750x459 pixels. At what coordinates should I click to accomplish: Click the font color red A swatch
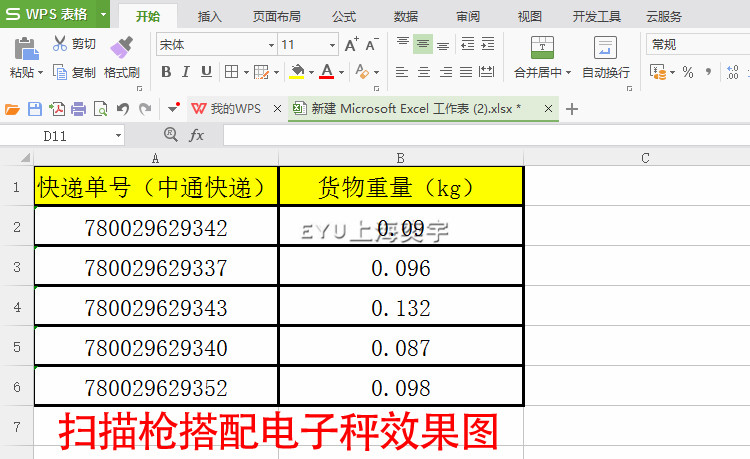click(x=327, y=72)
